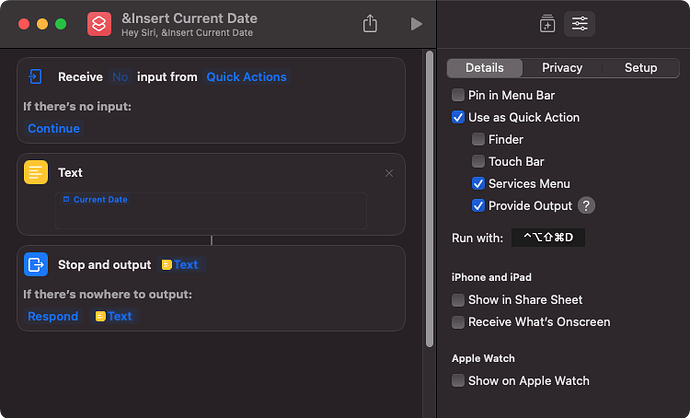This screenshot has height=418, width=690.
Task: Open the Continue no-input behavior dropdown
Action: (x=54, y=128)
